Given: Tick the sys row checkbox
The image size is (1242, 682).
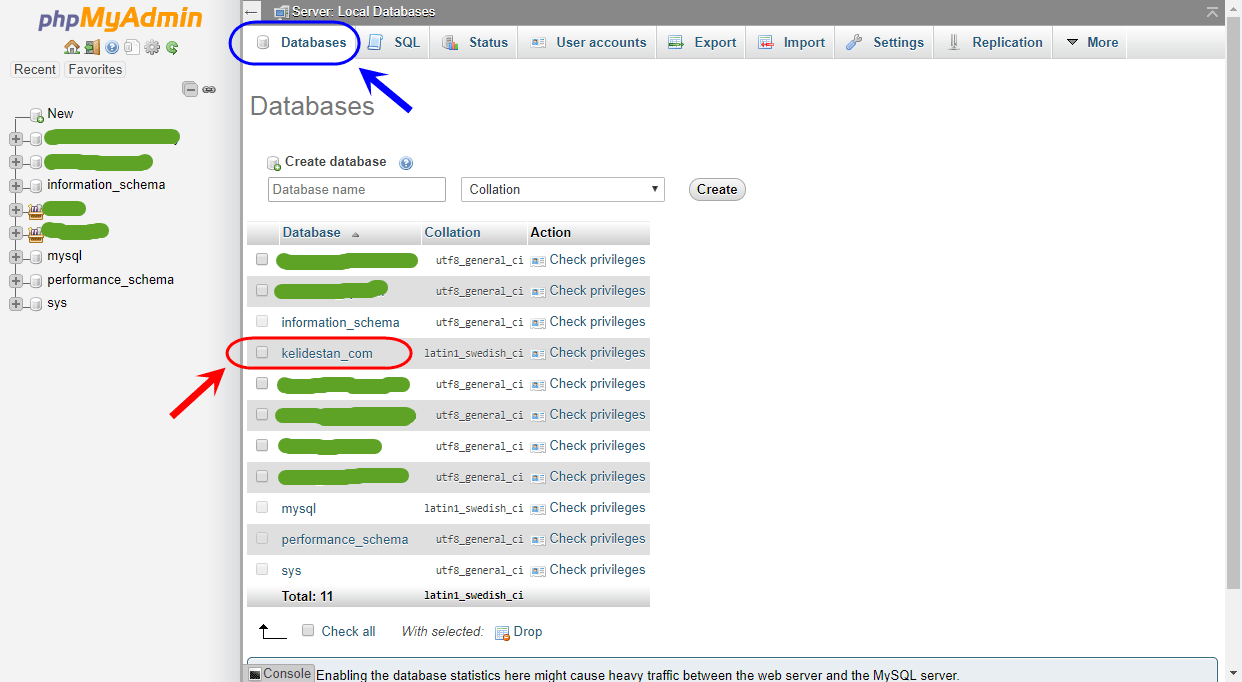Looking at the screenshot, I should coord(262,569).
